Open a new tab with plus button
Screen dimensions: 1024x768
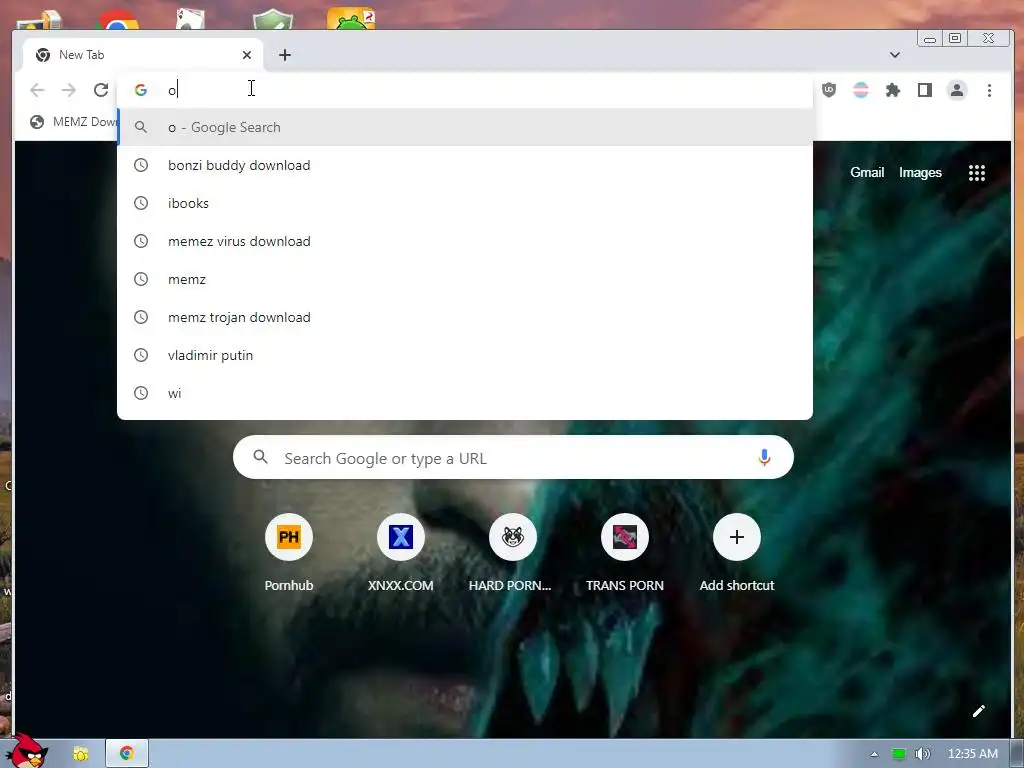[x=285, y=55]
